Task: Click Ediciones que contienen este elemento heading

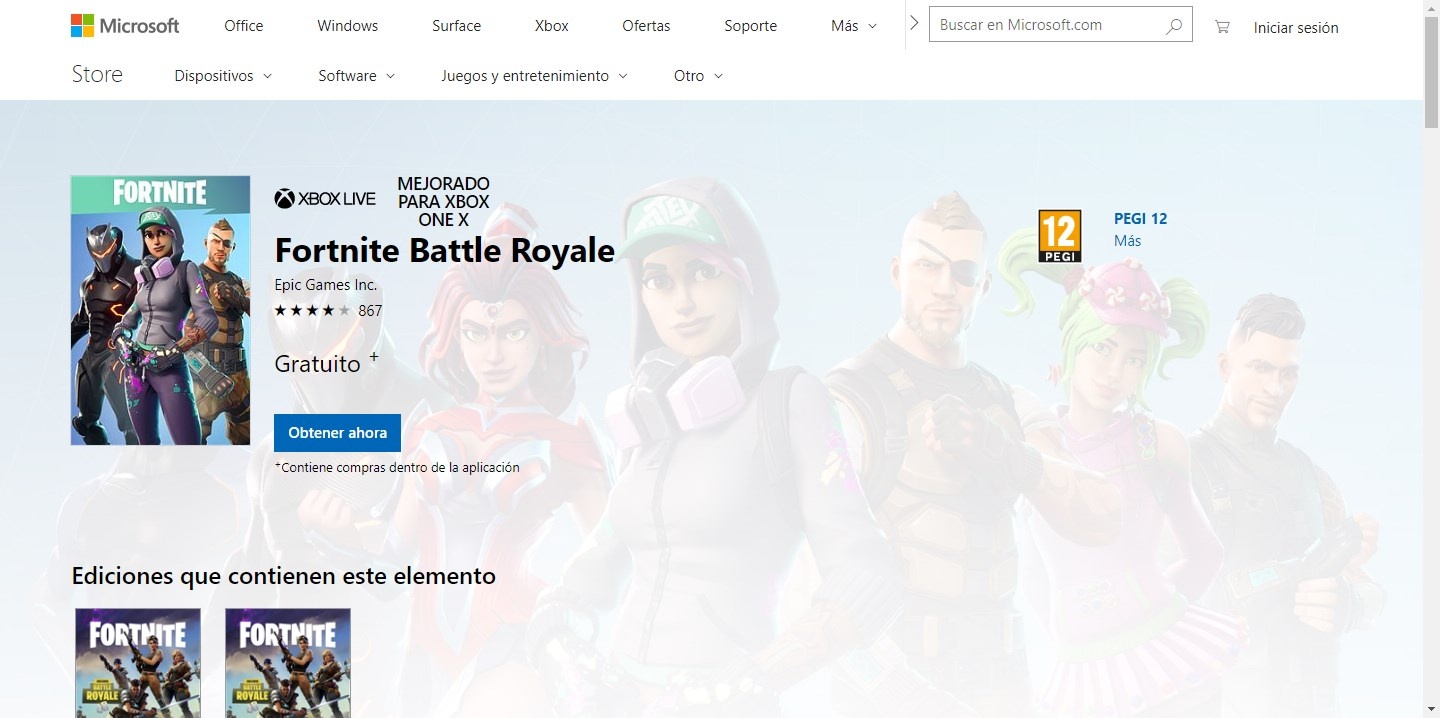Action: click(284, 576)
